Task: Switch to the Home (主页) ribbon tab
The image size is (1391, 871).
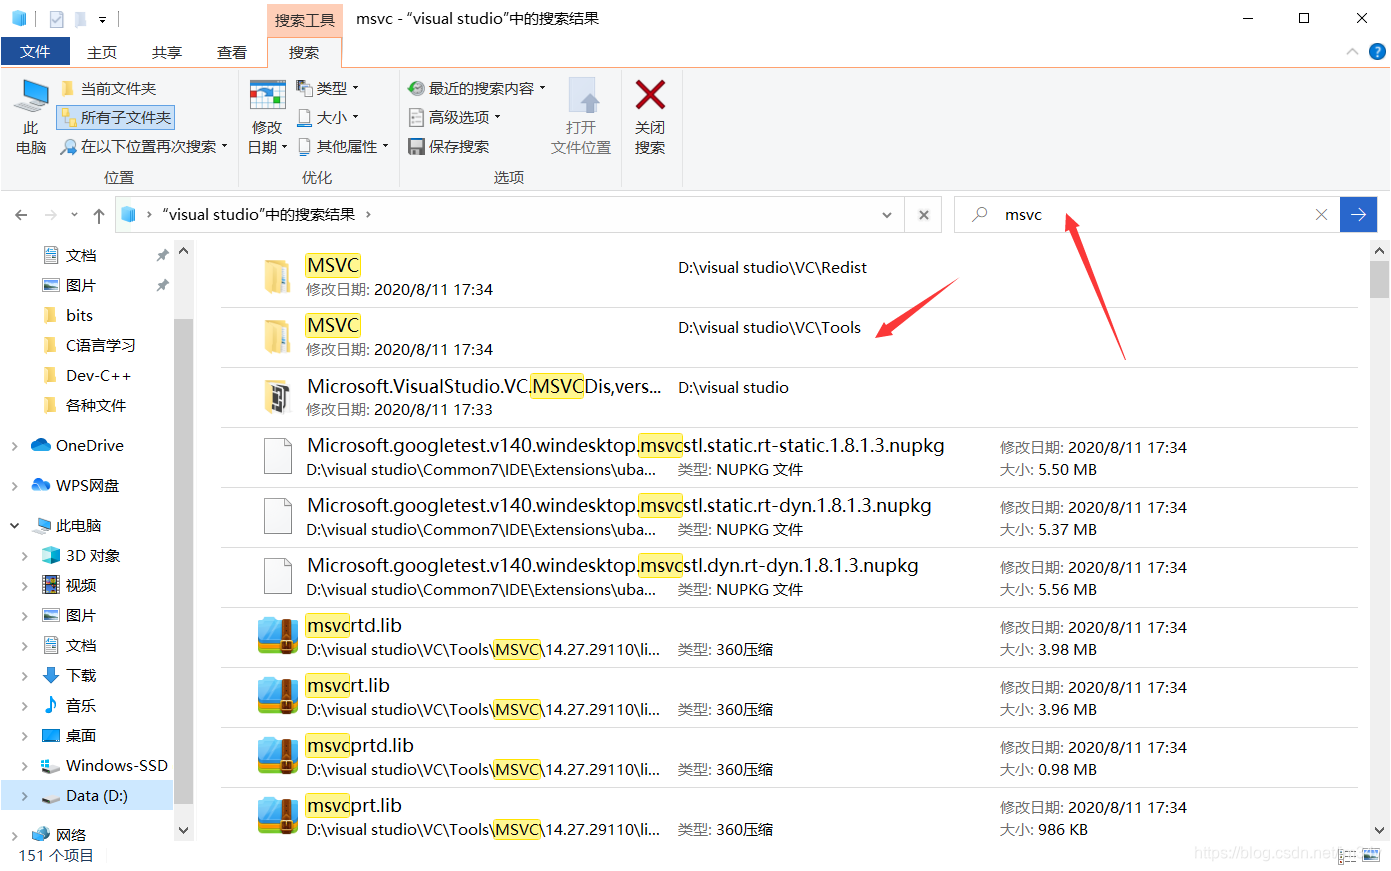Action: 102,52
